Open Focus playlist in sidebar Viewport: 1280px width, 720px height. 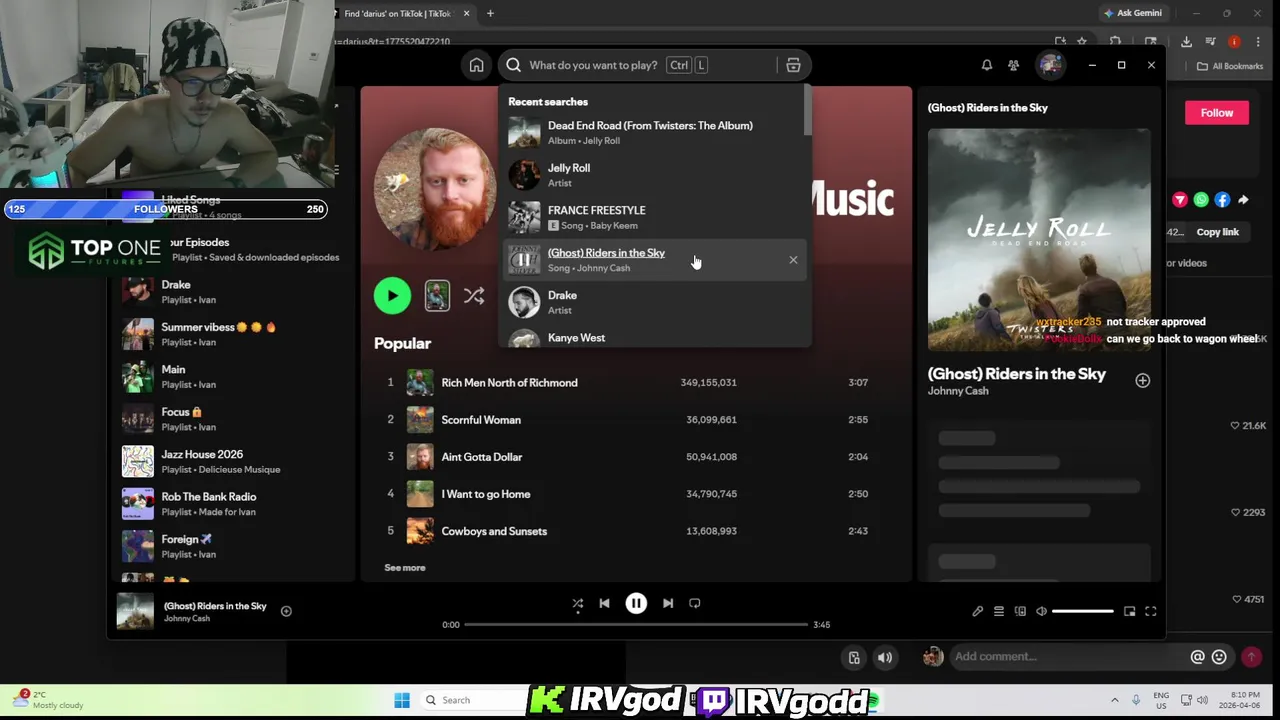(x=233, y=419)
